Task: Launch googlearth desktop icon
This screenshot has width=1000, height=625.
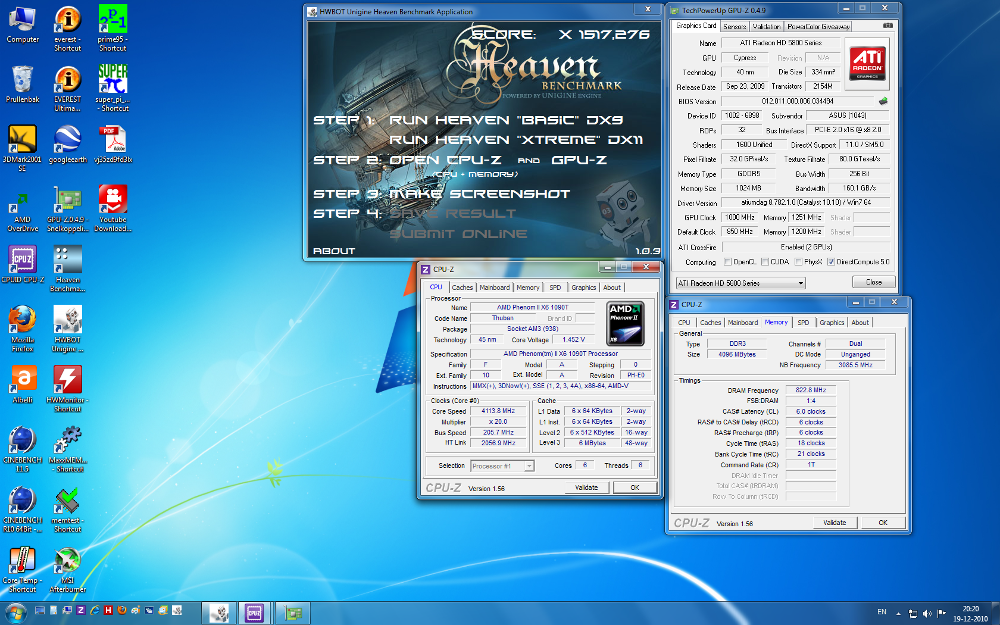Action: 68,144
